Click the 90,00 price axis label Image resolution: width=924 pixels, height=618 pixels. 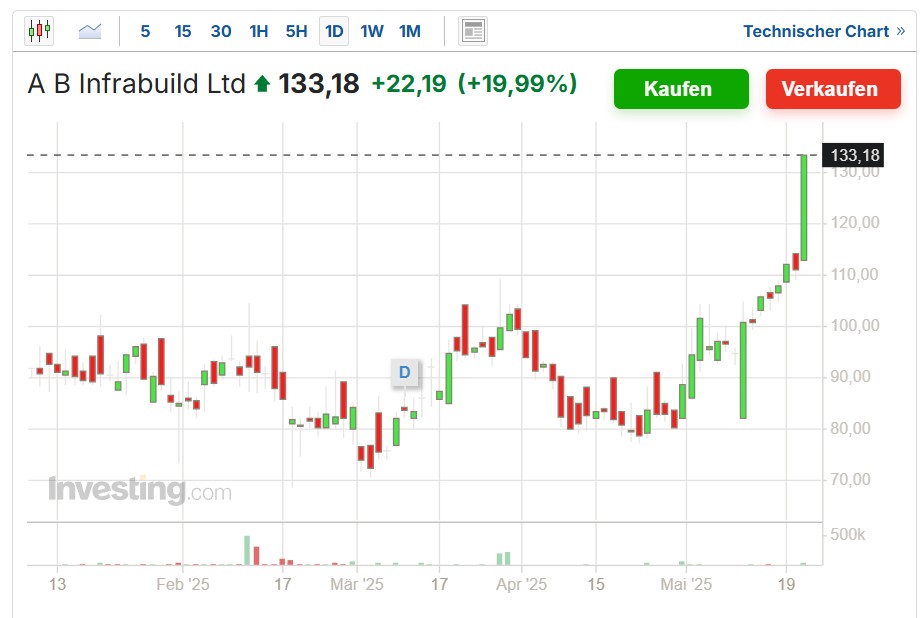point(850,377)
